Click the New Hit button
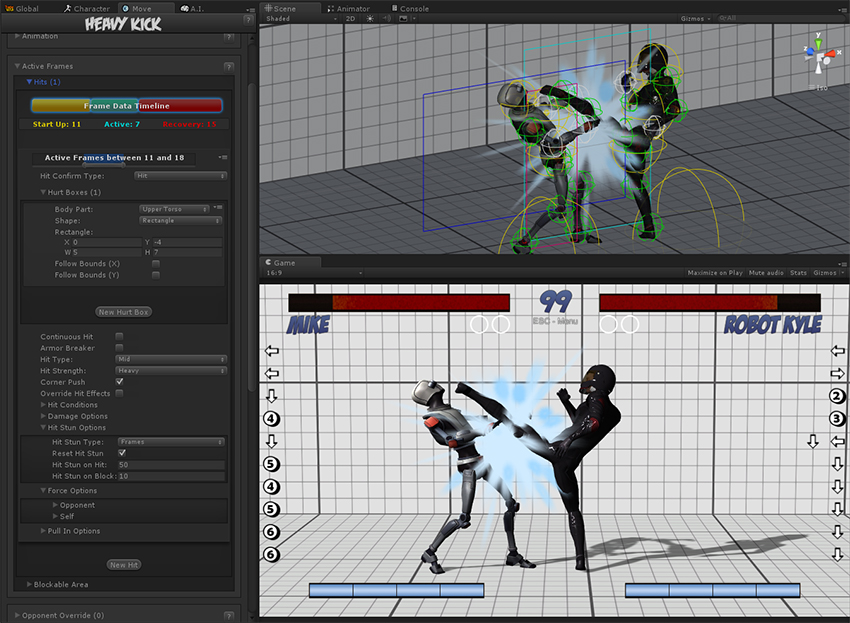This screenshot has height=623, width=850. 124,564
